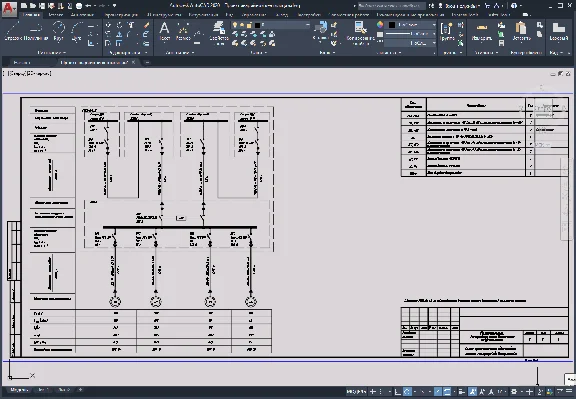Toggle Ortho mode in status bar
This screenshot has width=576, height=399.
coord(397,392)
